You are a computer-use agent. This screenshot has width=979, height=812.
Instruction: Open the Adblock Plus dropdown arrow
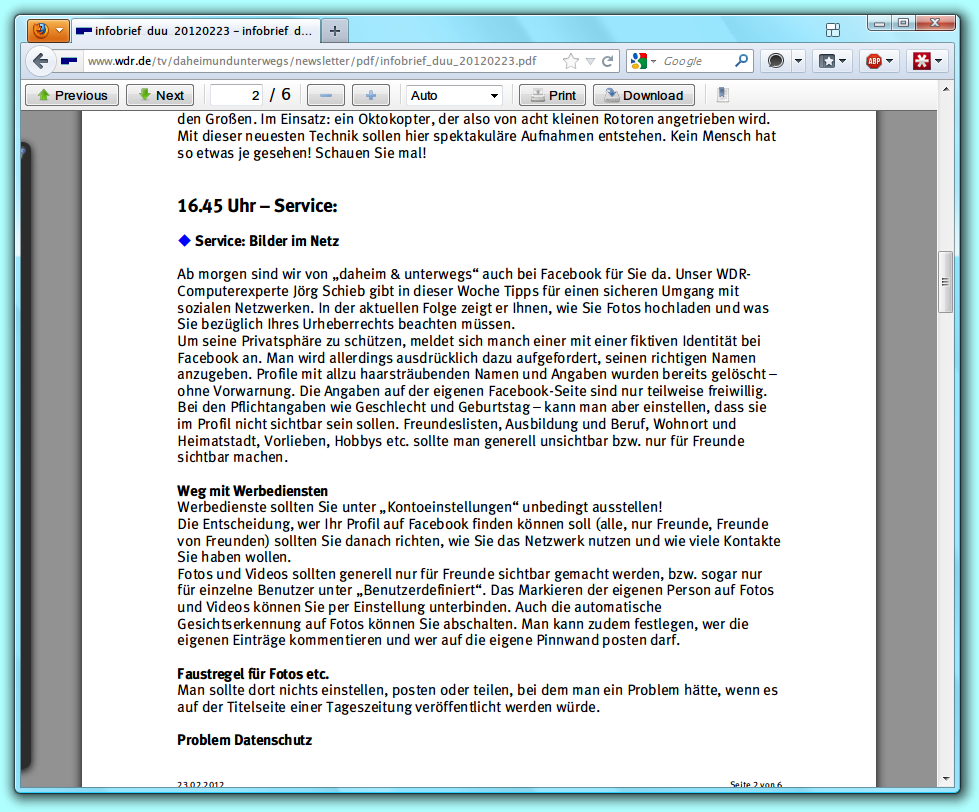890,61
